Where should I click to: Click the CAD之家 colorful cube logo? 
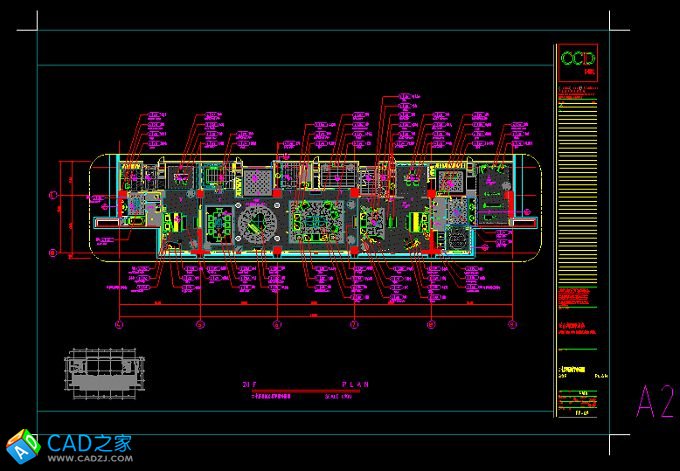click(x=22, y=446)
